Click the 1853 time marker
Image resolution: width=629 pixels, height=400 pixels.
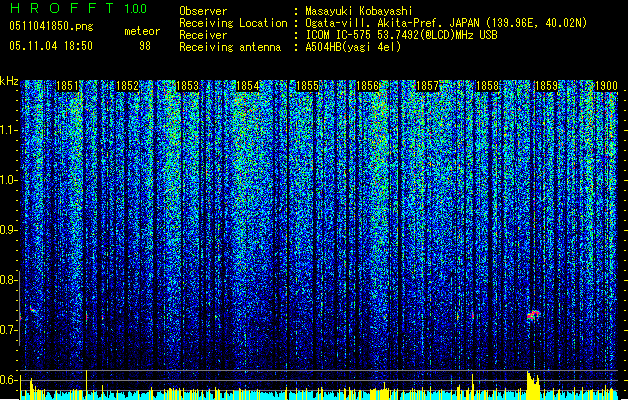click(x=187, y=86)
